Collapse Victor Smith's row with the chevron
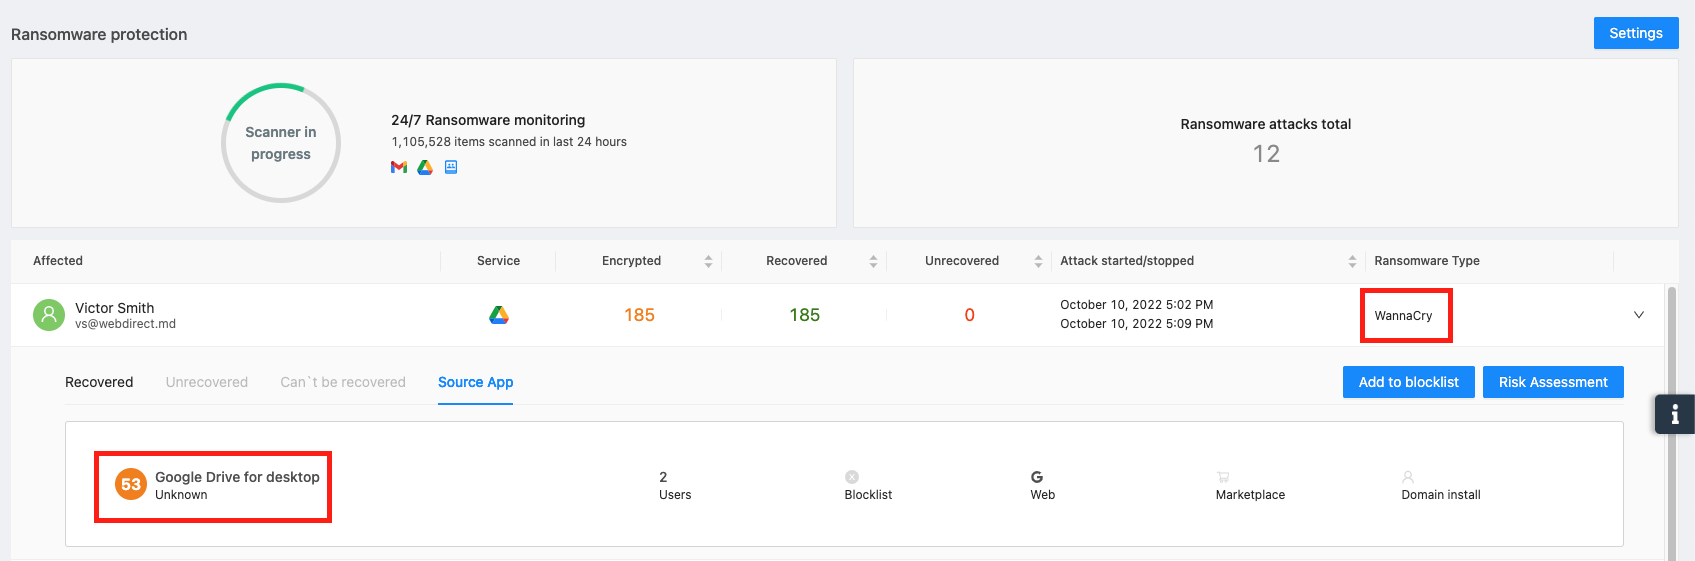 pyautogui.click(x=1639, y=315)
